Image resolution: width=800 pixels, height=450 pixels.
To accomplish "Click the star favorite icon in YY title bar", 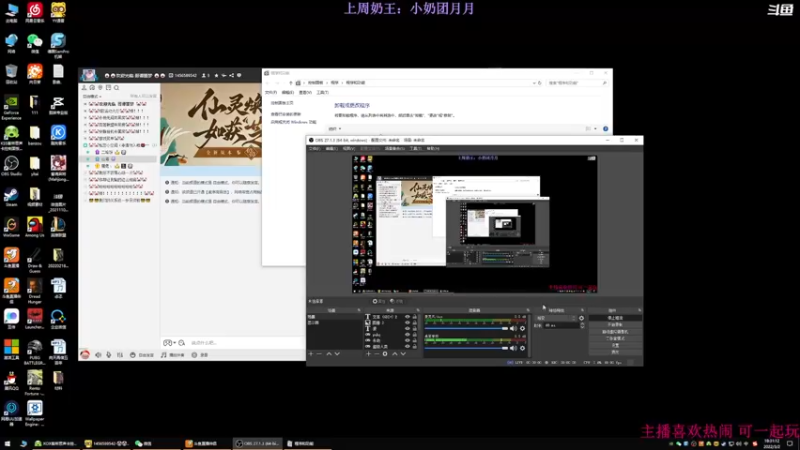I will pos(216,76).
